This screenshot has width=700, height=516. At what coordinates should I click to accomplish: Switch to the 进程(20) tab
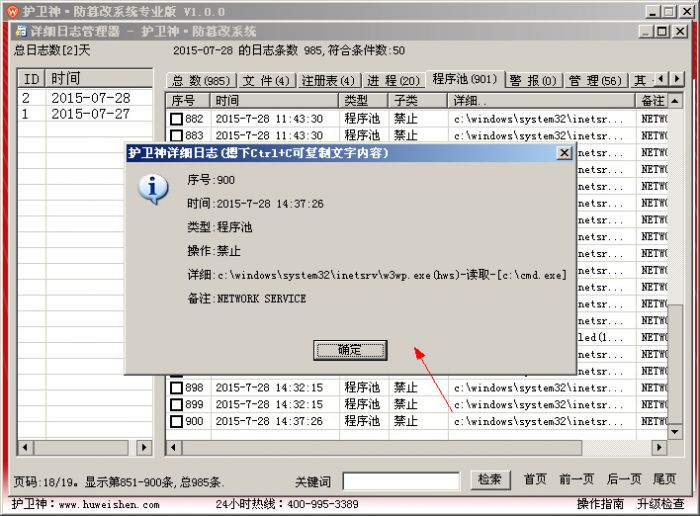coord(393,81)
